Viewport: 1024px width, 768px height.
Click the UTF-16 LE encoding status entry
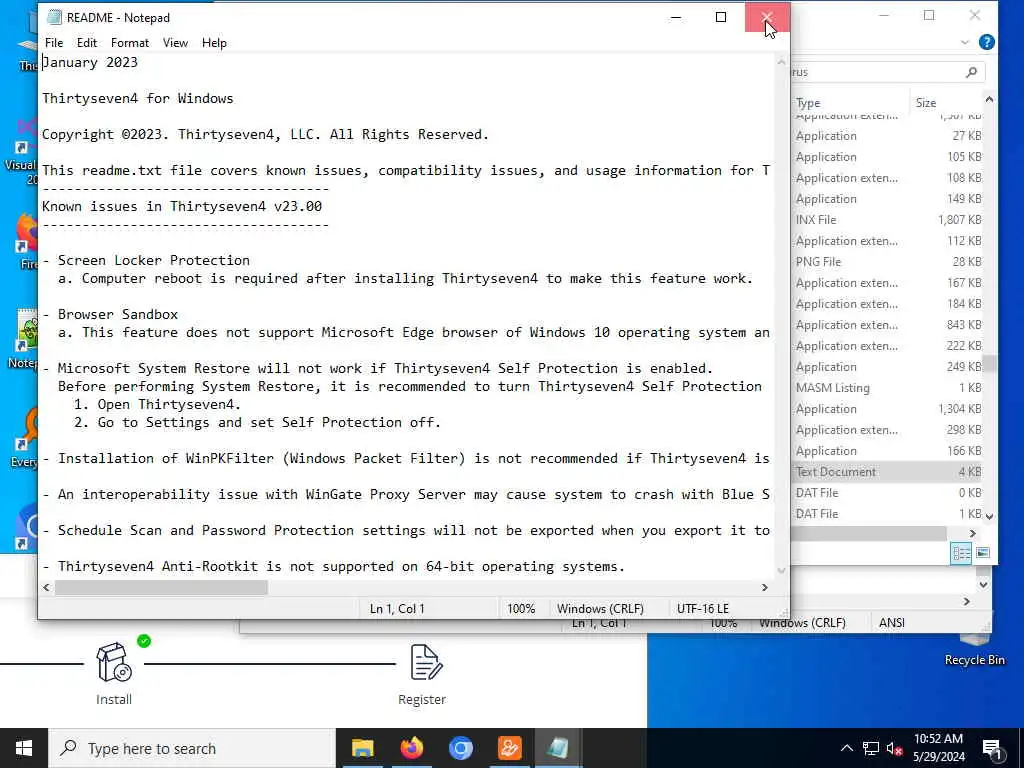tap(703, 608)
